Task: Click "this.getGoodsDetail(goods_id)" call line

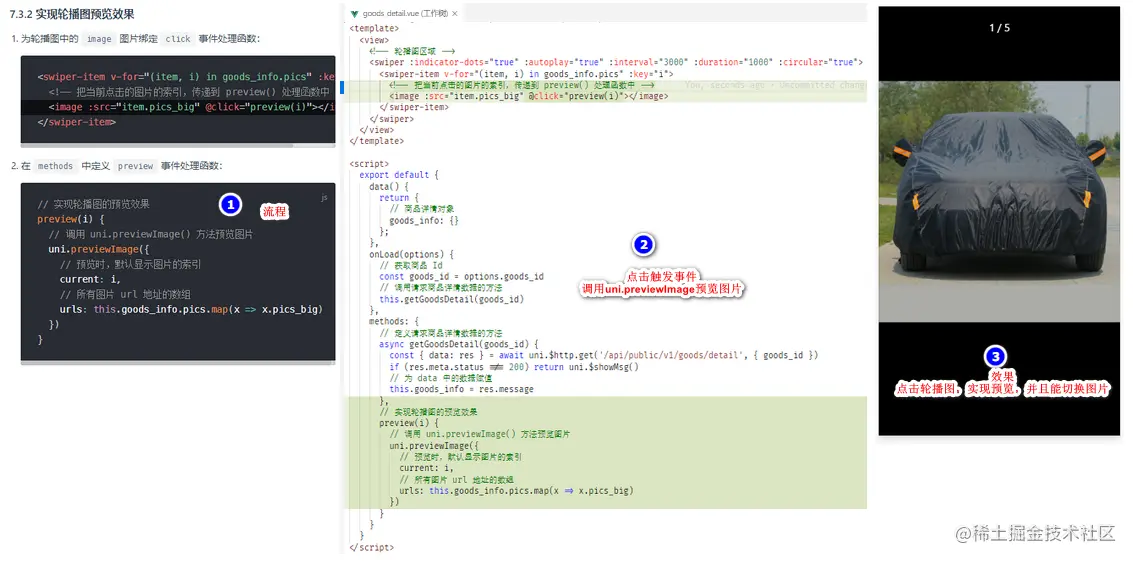Action: click(452, 299)
